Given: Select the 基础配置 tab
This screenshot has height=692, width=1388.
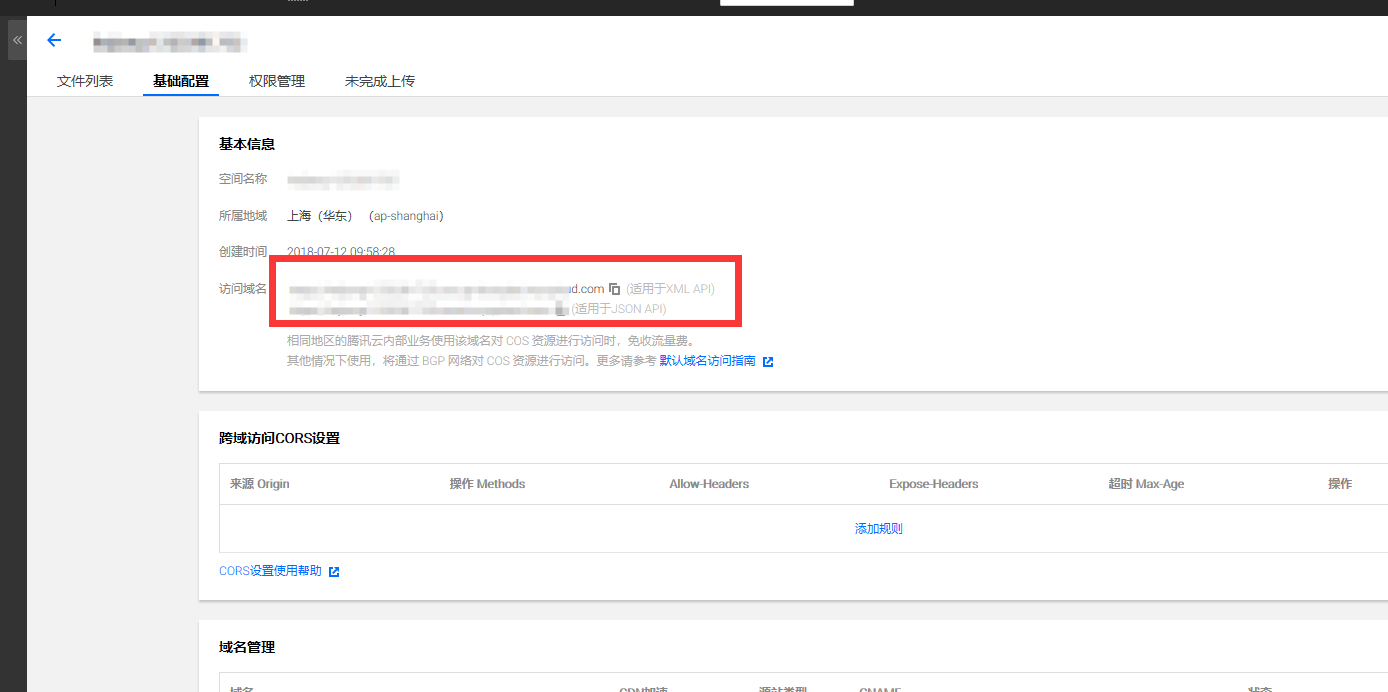Looking at the screenshot, I should [181, 81].
